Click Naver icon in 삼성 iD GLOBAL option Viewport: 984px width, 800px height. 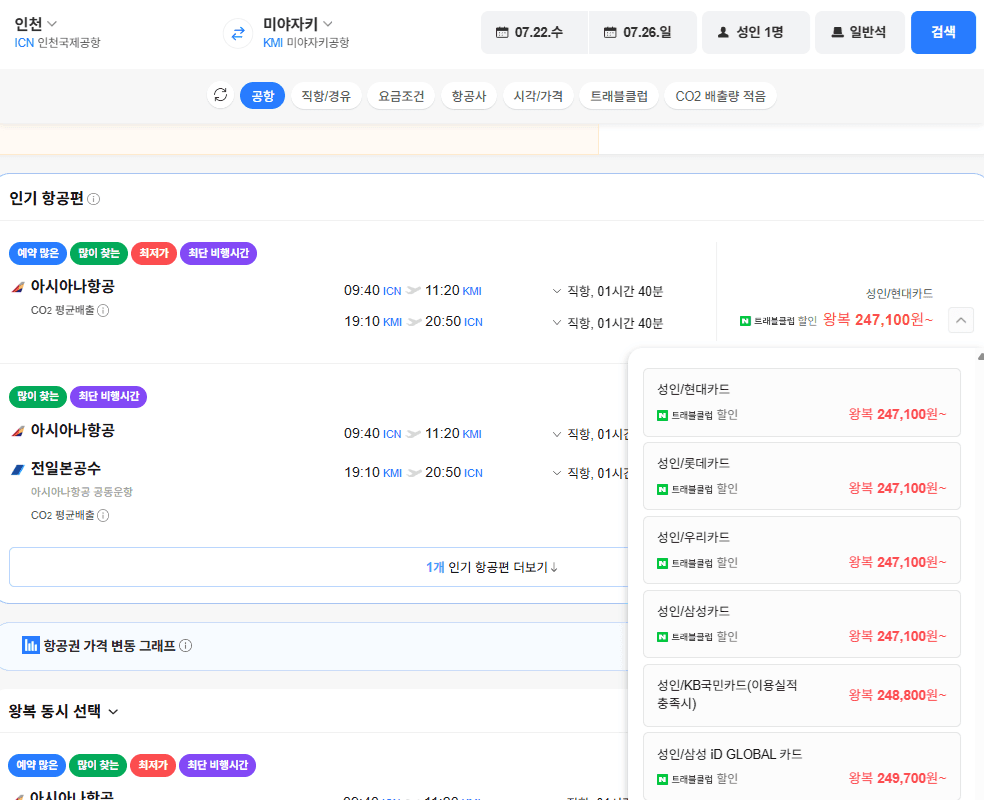pos(662,779)
